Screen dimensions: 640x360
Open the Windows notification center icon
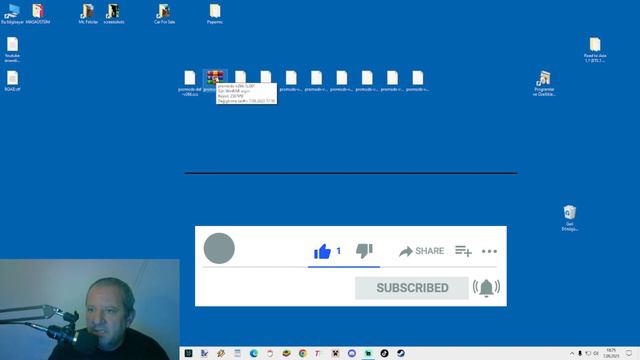point(629,353)
